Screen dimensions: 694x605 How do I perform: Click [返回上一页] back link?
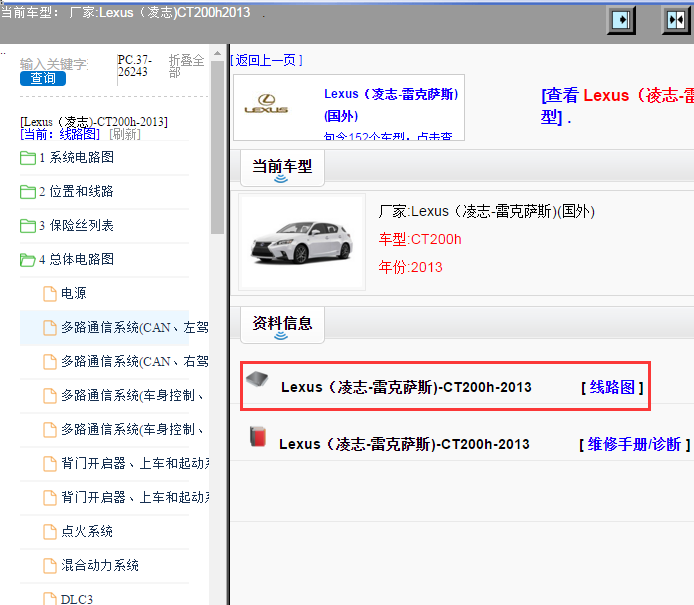(266, 60)
